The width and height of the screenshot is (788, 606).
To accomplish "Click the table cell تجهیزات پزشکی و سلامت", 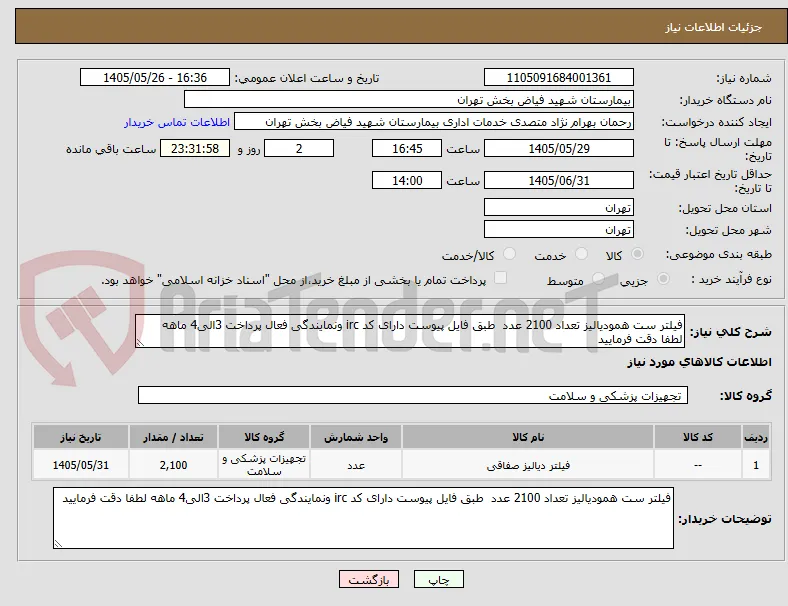I will pos(264,465).
